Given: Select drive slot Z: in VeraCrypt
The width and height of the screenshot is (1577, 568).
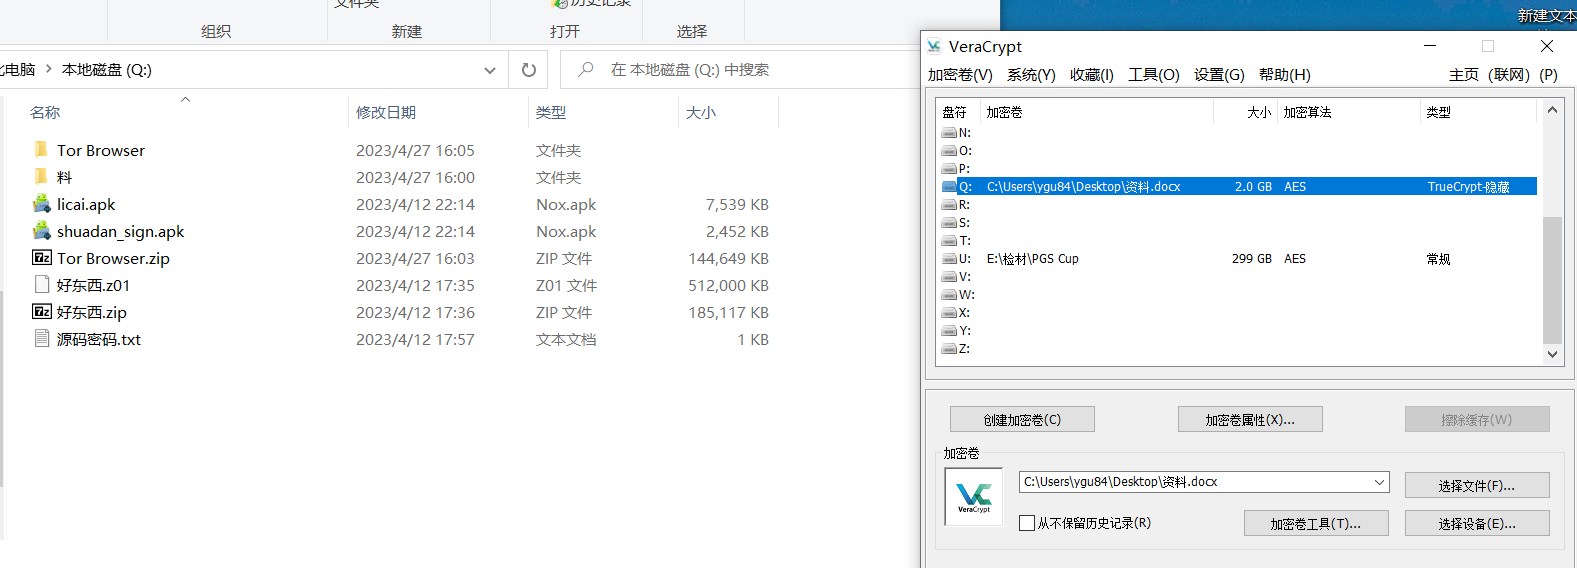Looking at the screenshot, I should click(956, 349).
